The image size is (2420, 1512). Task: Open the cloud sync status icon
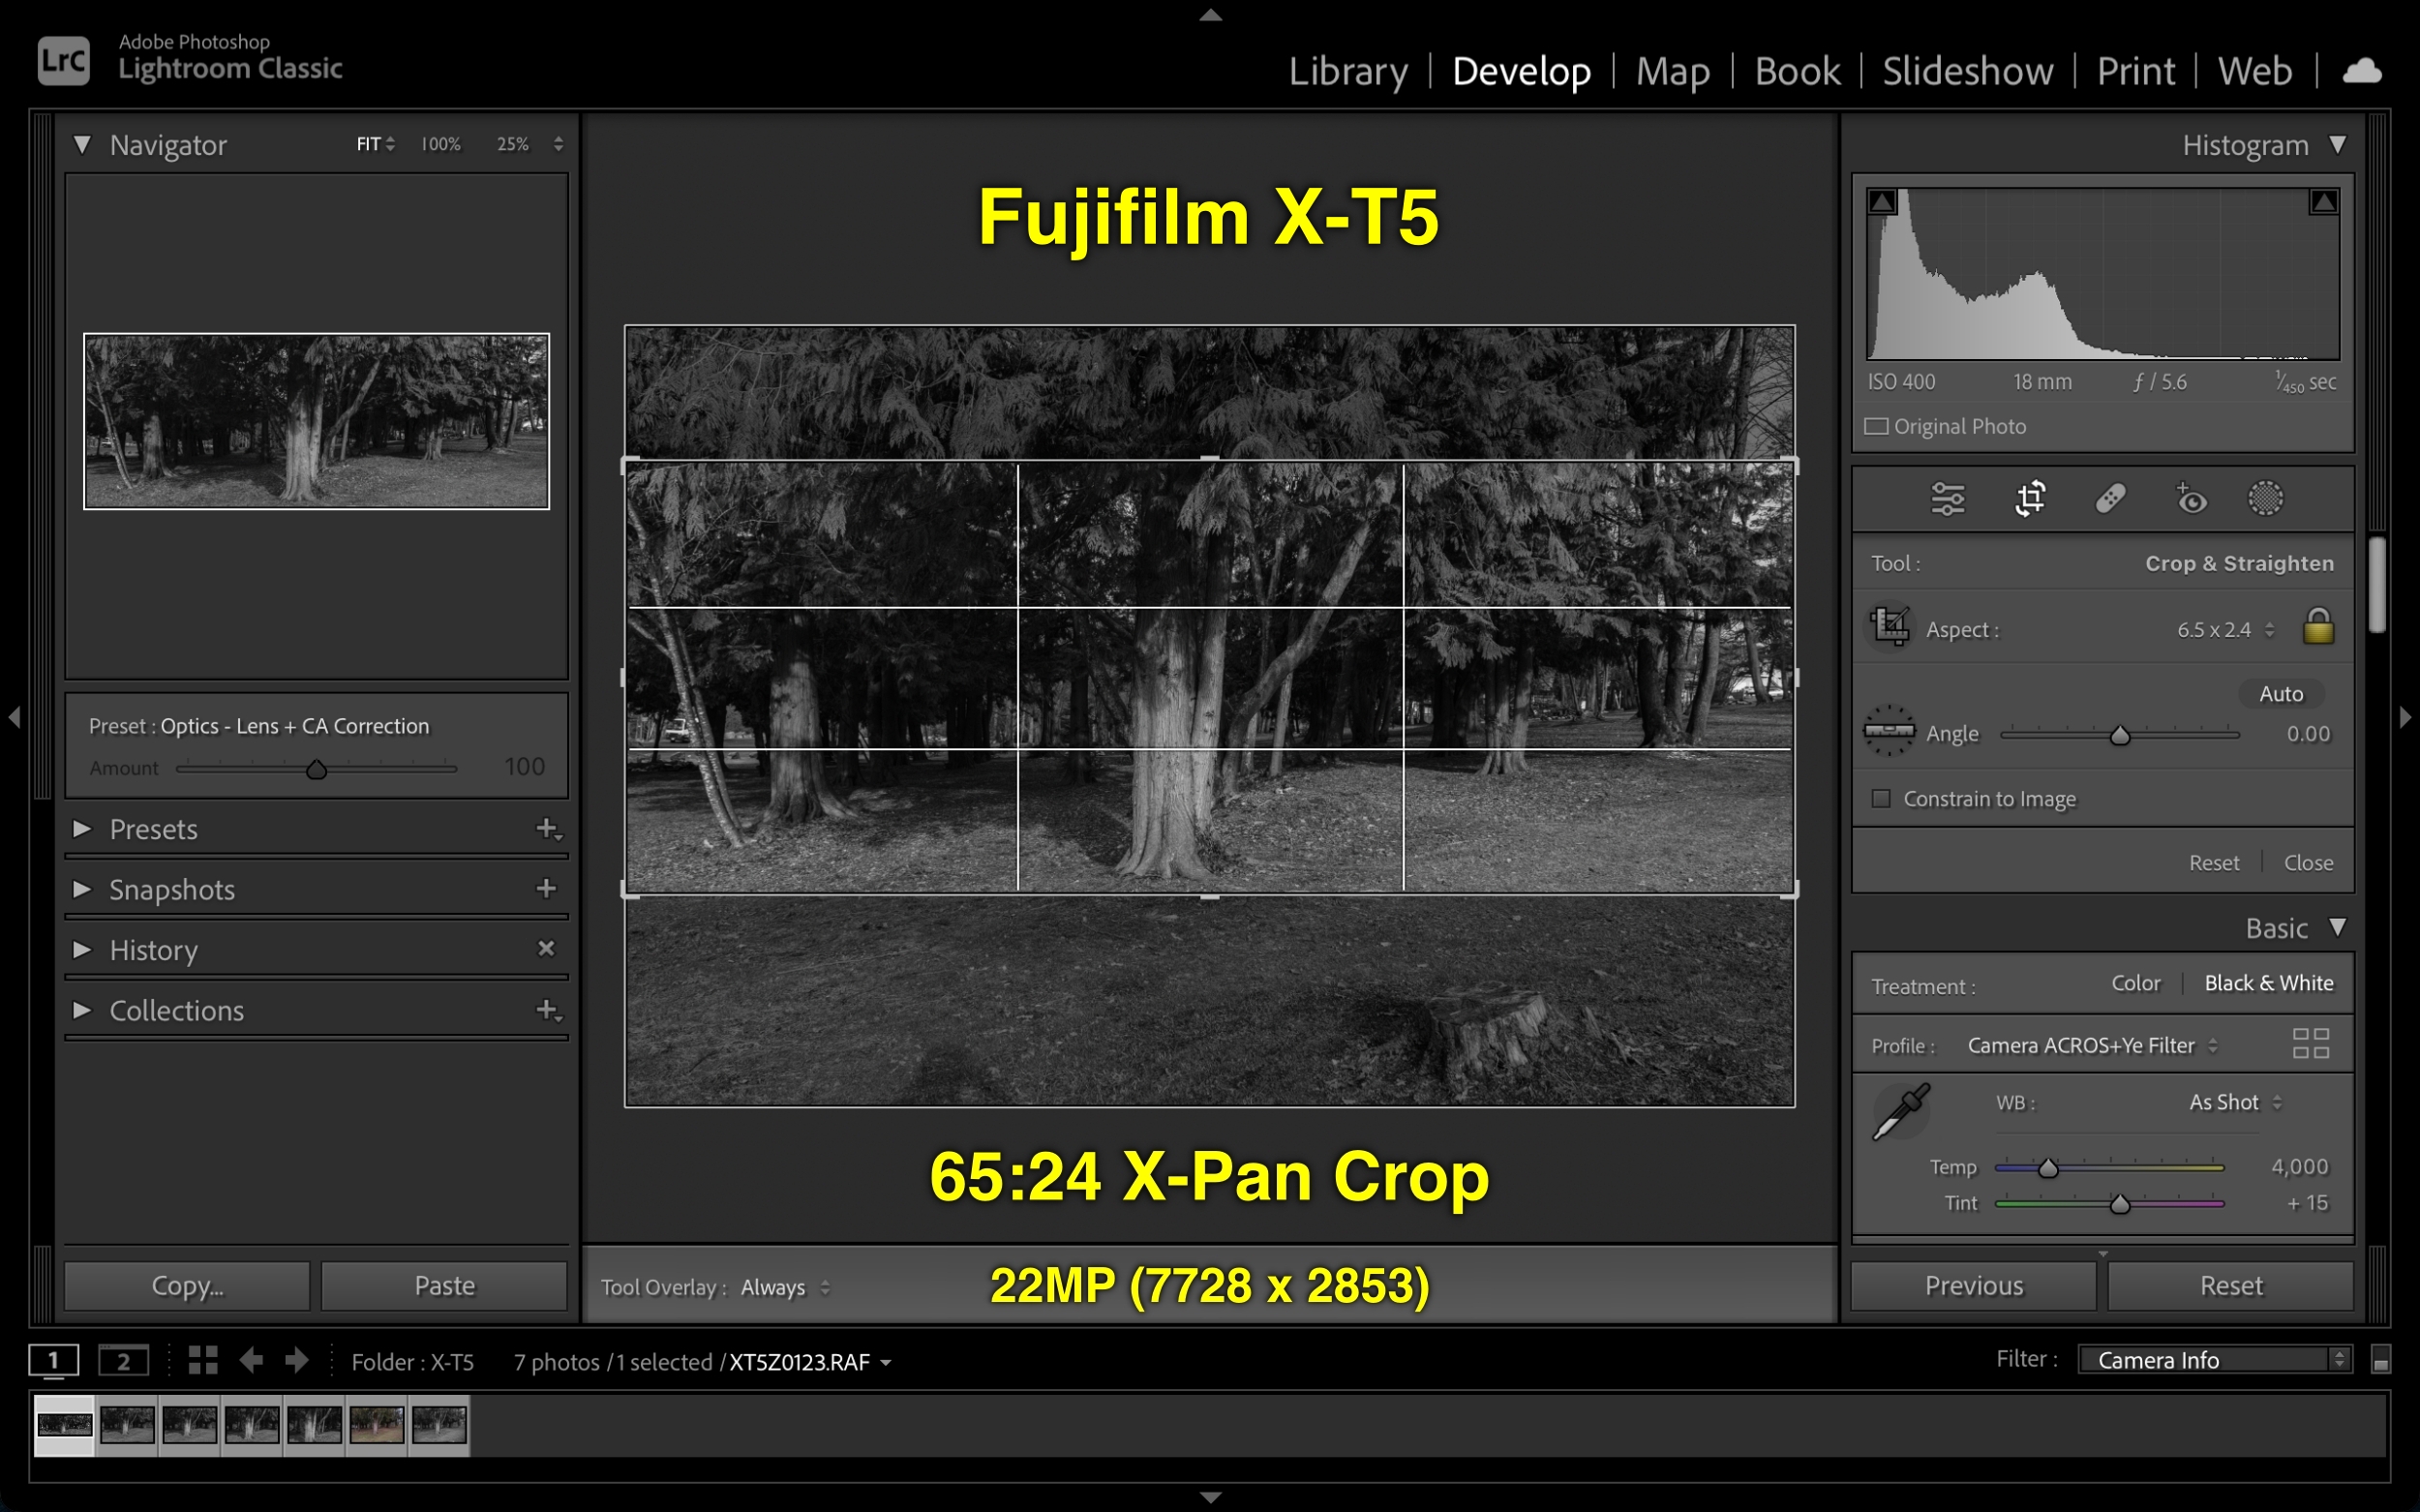tap(2362, 71)
